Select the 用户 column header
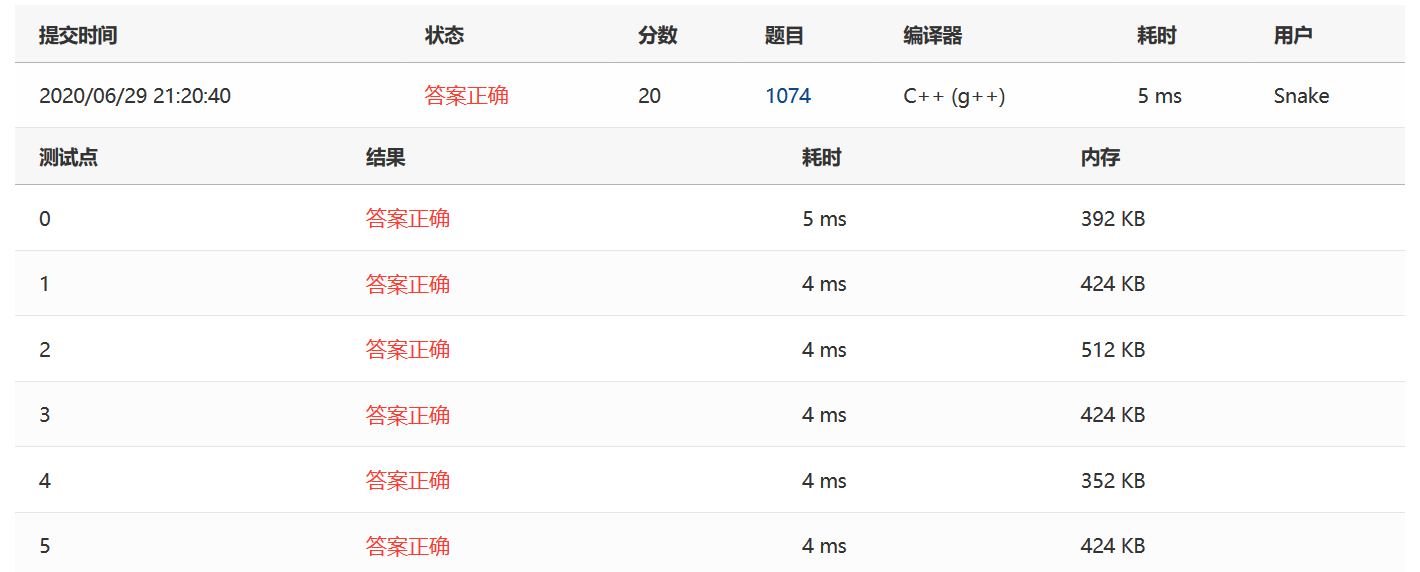Screen dimensions: 1420x572 click(x=1293, y=35)
